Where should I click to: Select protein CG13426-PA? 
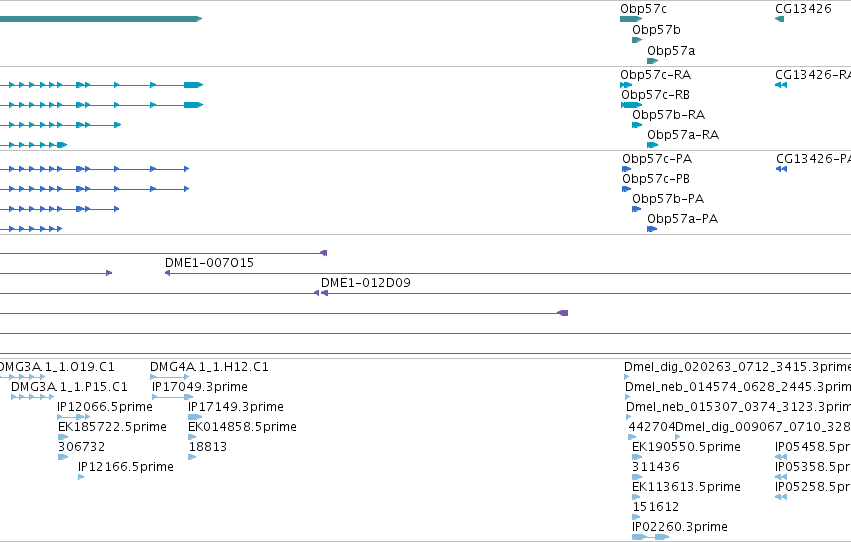814,159
